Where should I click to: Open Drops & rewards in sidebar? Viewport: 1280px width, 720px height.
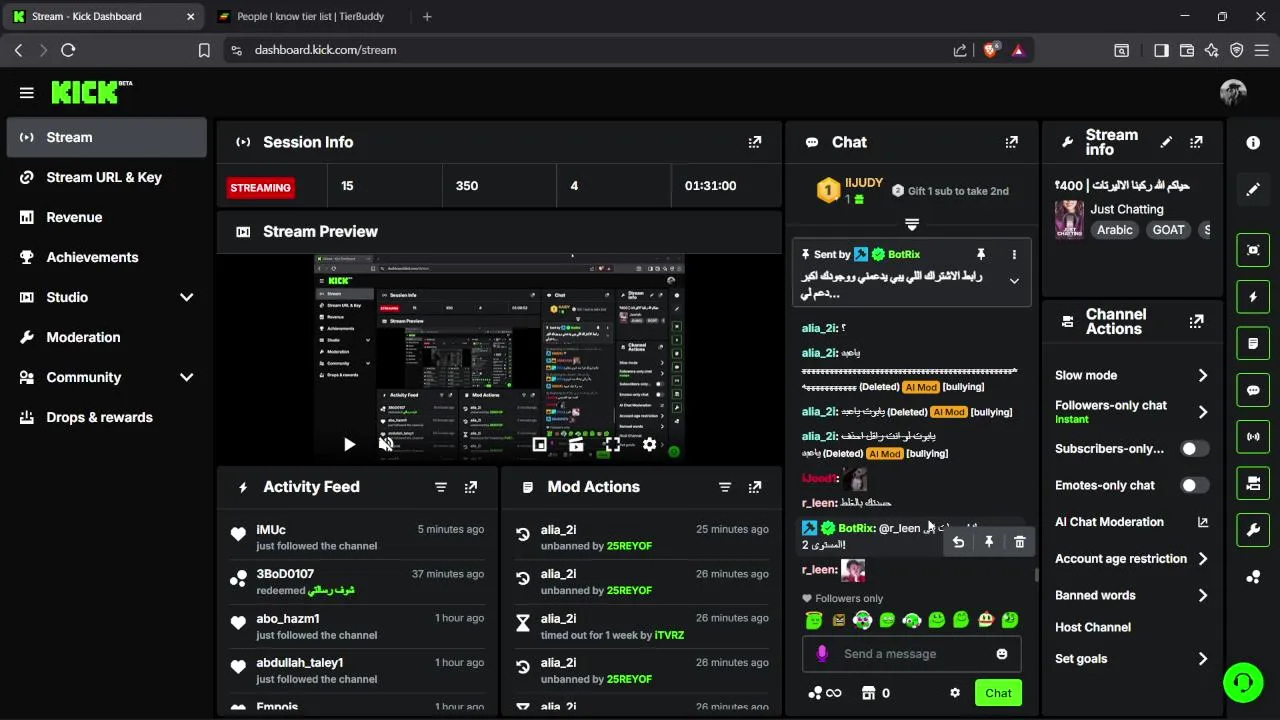(x=107, y=417)
